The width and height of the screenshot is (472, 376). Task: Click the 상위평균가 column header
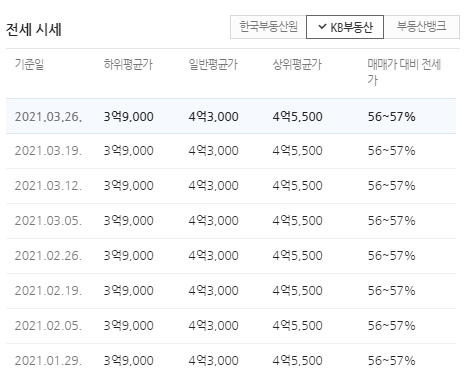point(297,64)
